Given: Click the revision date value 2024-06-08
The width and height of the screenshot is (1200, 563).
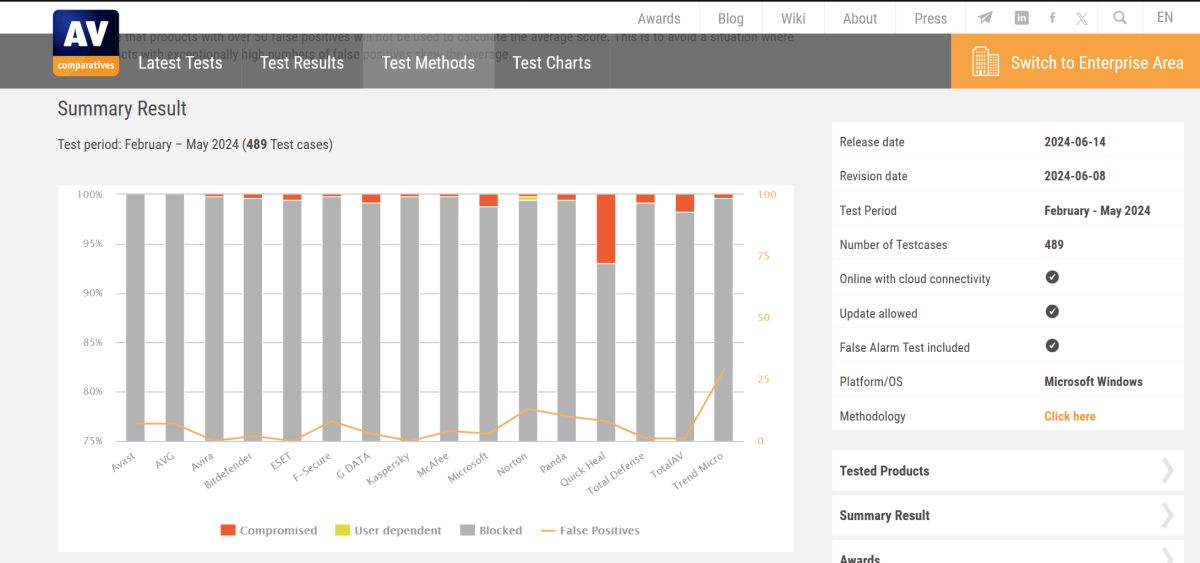Looking at the screenshot, I should (1076, 176).
